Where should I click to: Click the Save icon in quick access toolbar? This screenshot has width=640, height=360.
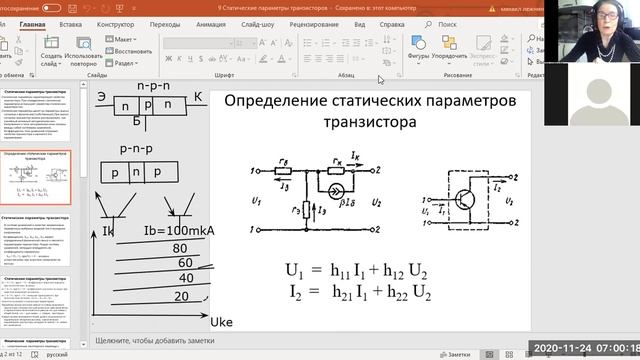[x=72, y=8]
